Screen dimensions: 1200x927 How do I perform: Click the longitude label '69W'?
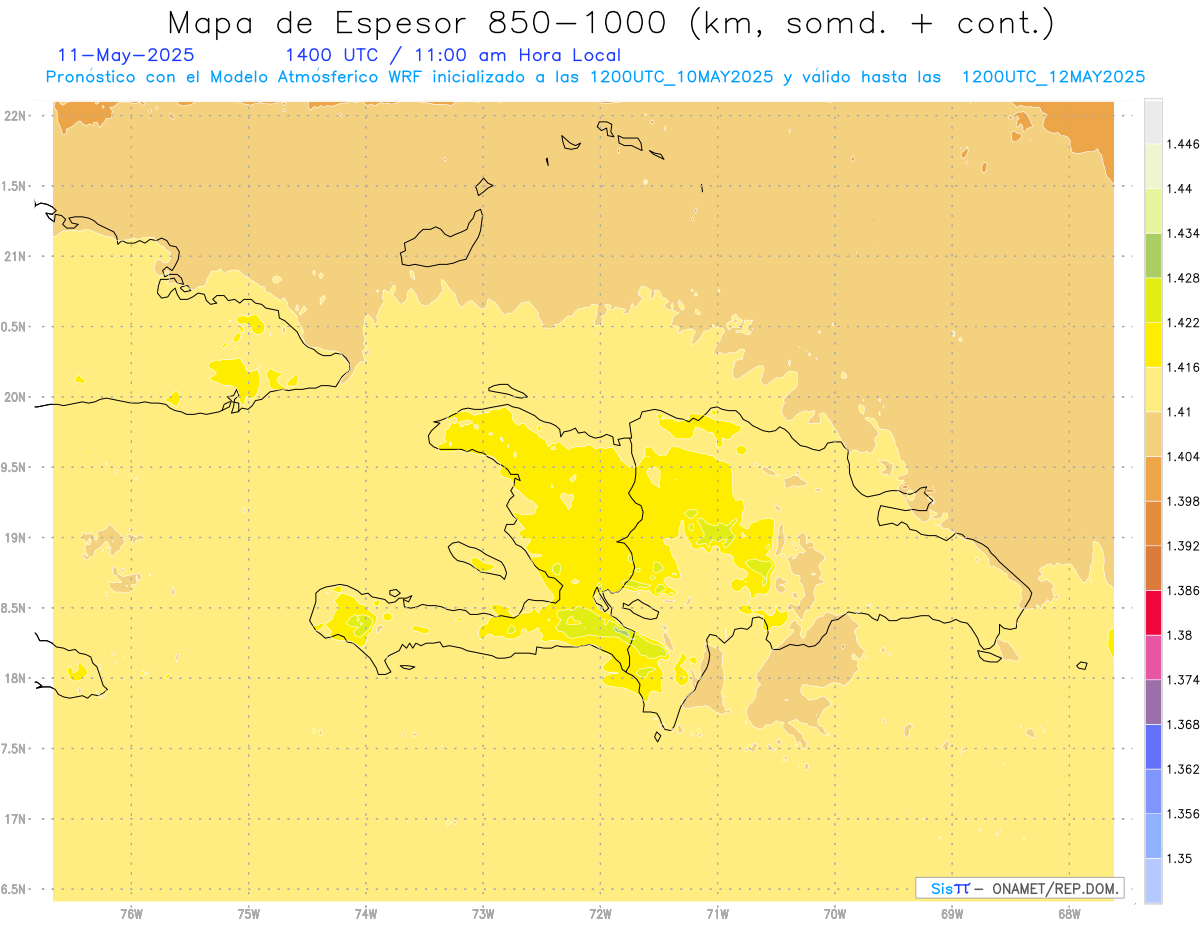(x=952, y=913)
